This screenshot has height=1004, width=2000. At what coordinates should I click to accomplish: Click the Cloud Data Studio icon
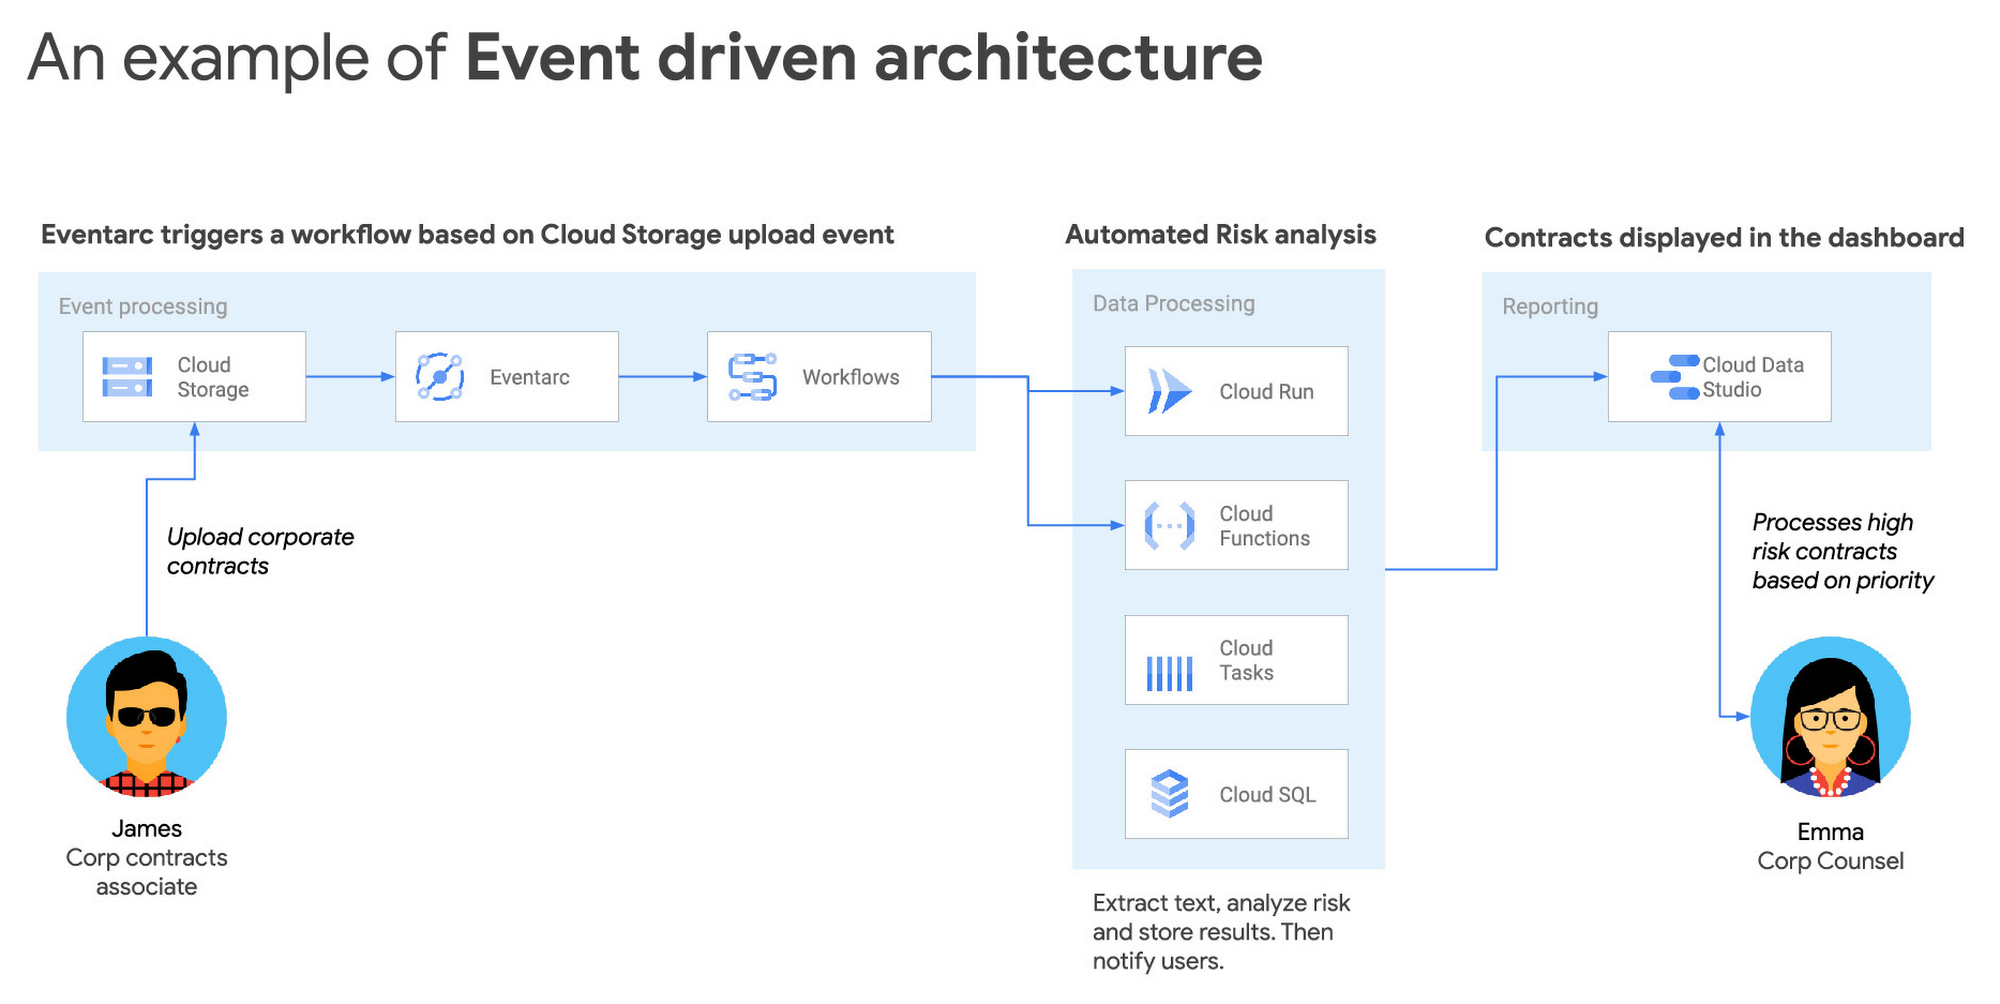point(1675,377)
